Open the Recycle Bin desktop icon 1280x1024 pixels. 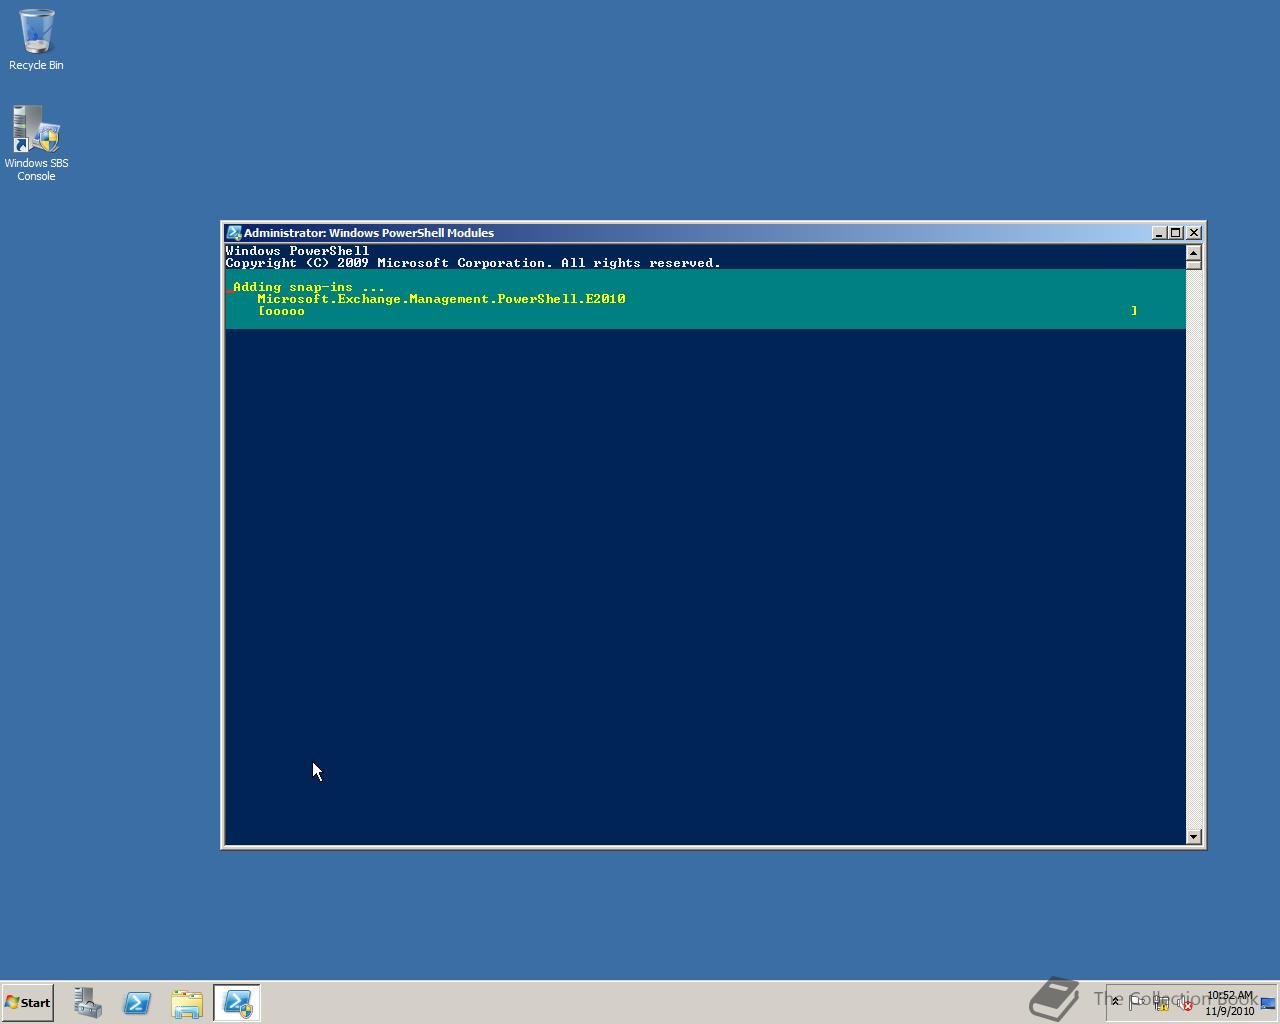[36, 40]
